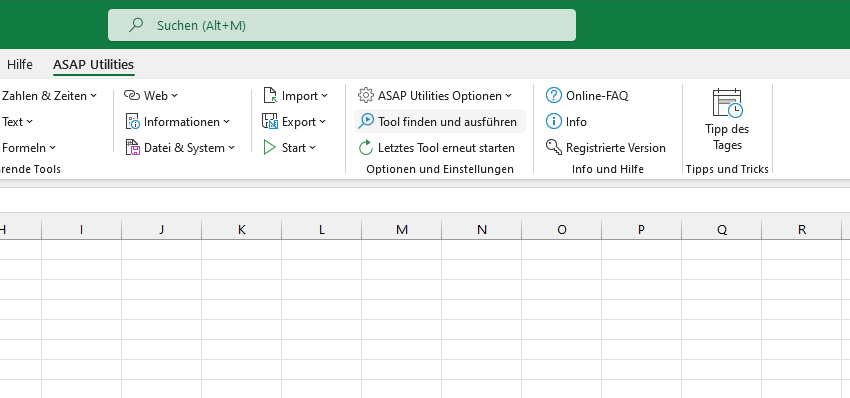Open the Datei & System dropdown
The height and width of the screenshot is (398, 850).
coord(231,147)
